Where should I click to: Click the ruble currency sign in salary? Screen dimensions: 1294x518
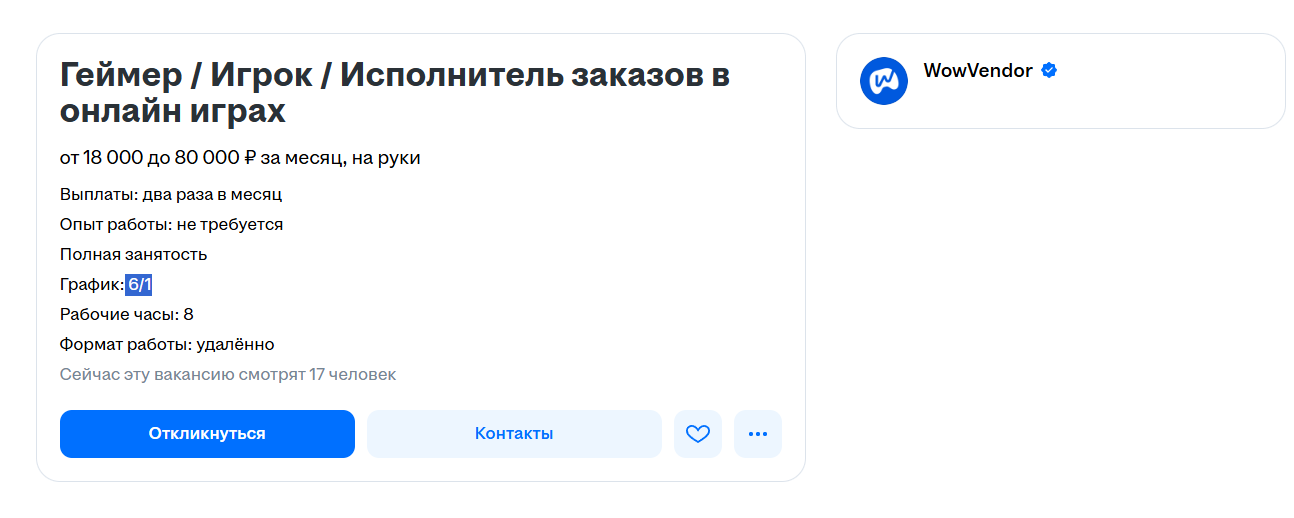pyautogui.click(x=250, y=158)
